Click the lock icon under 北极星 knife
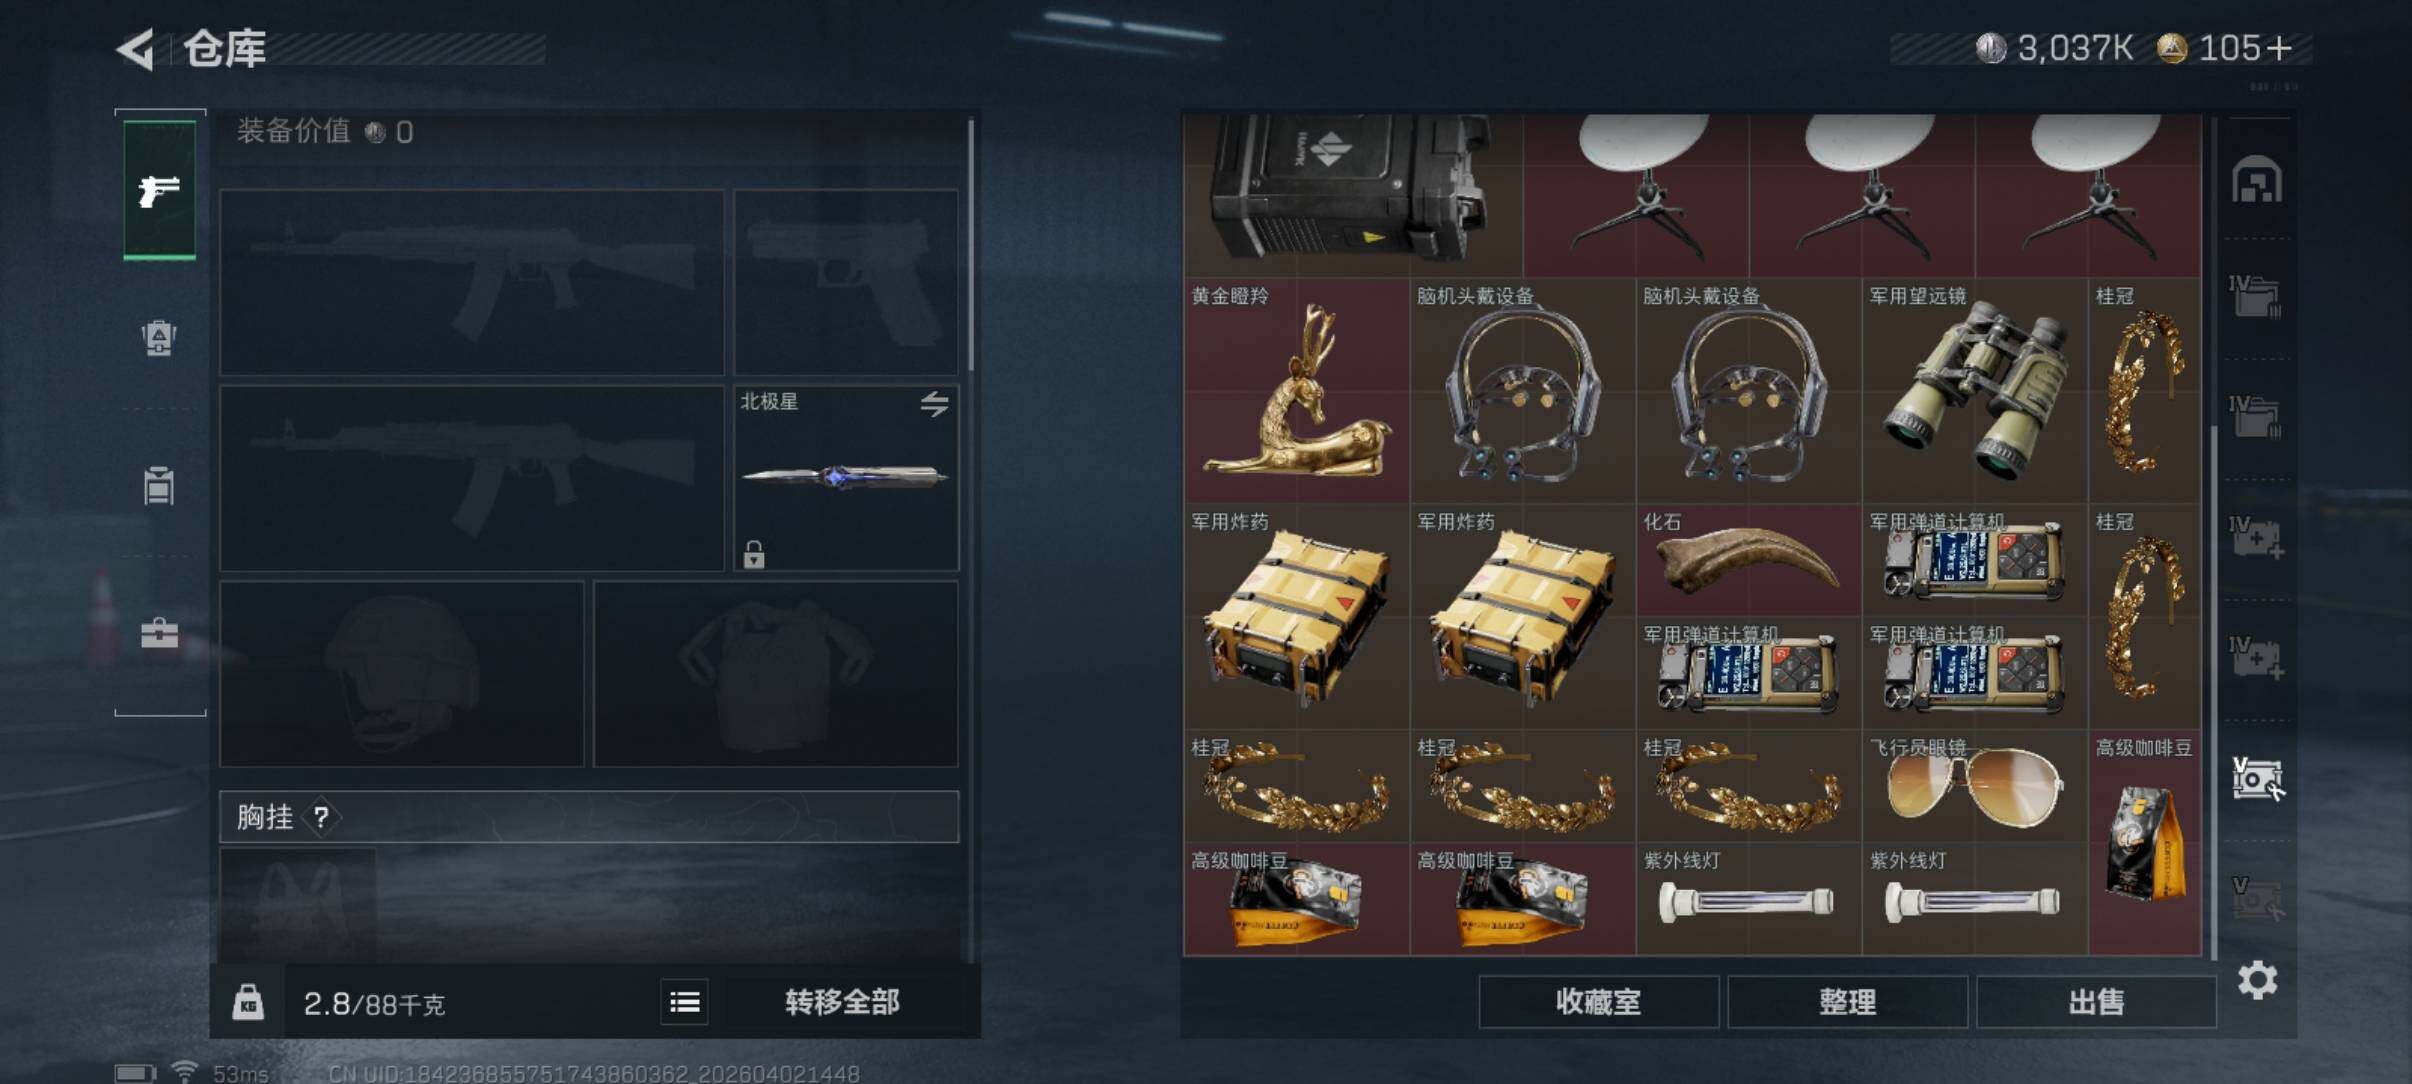This screenshot has height=1084, width=2412. 754,553
